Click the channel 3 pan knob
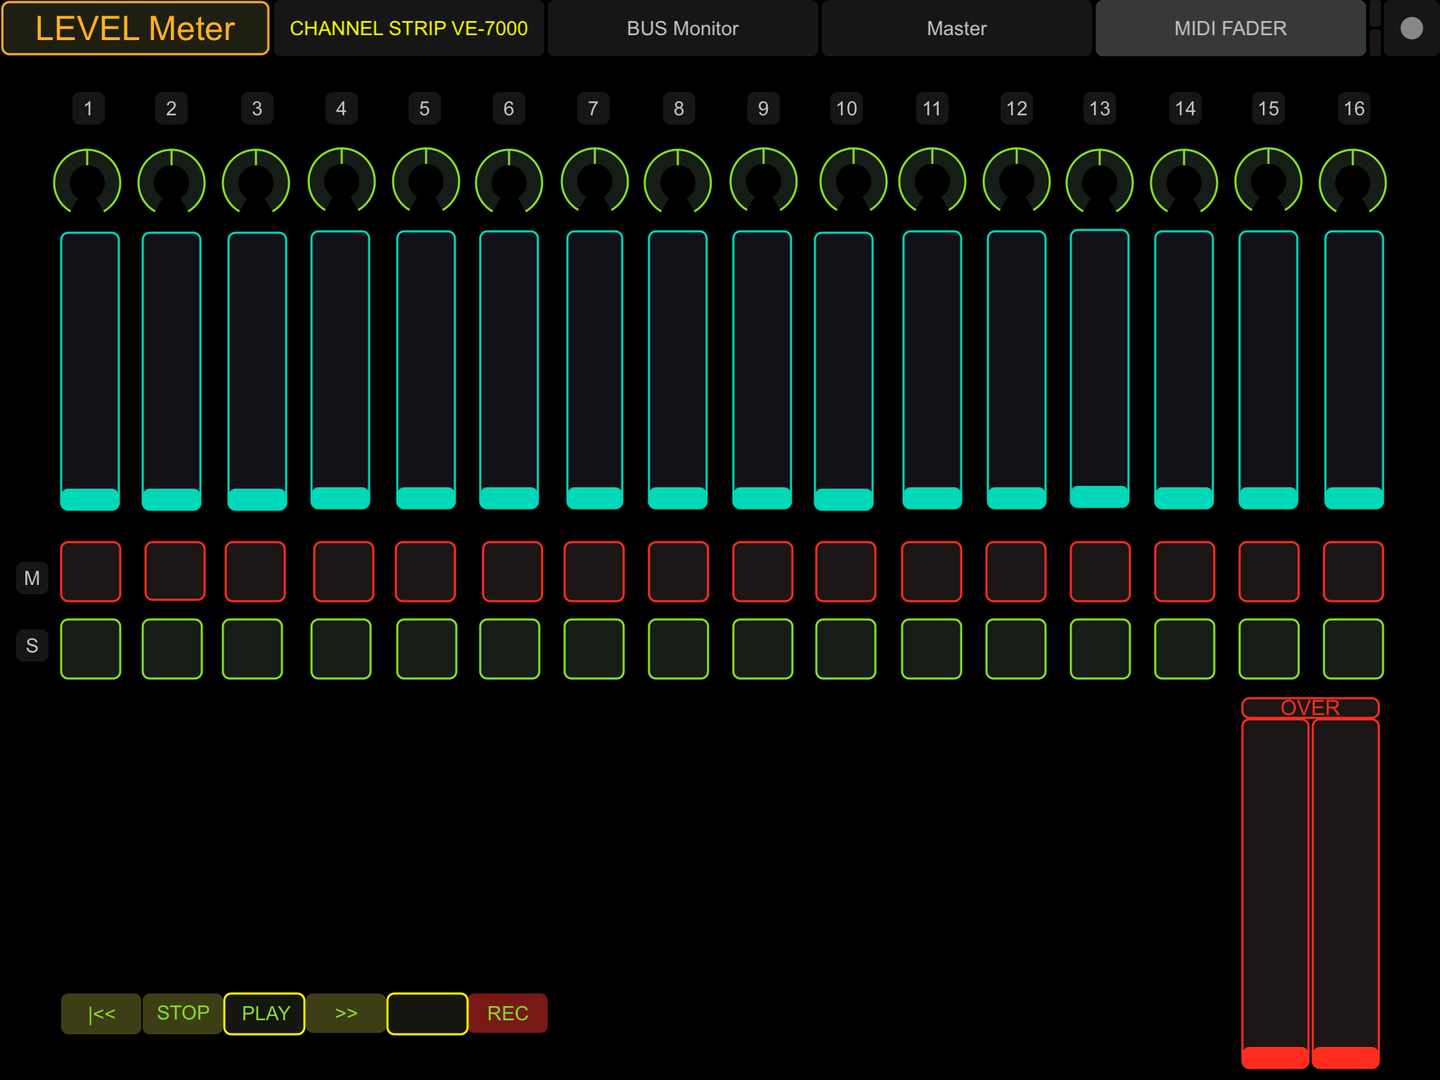1440x1080 pixels. click(x=256, y=182)
